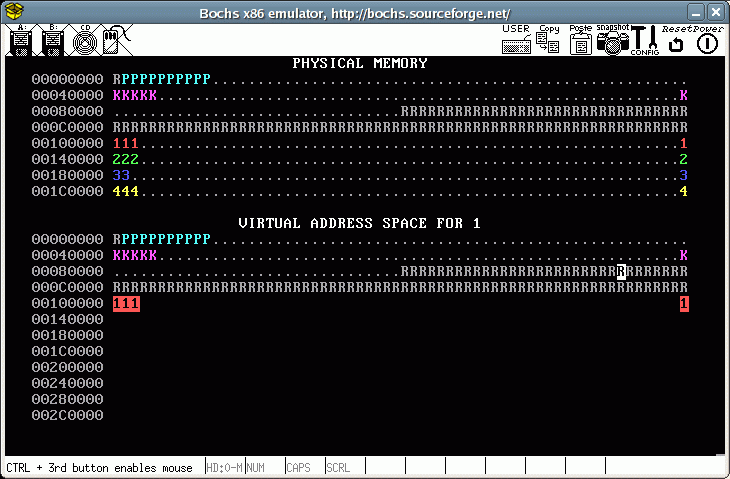Click address 00280000 in virtual space
Image resolution: width=730 pixels, height=479 pixels.
[x=68, y=399]
